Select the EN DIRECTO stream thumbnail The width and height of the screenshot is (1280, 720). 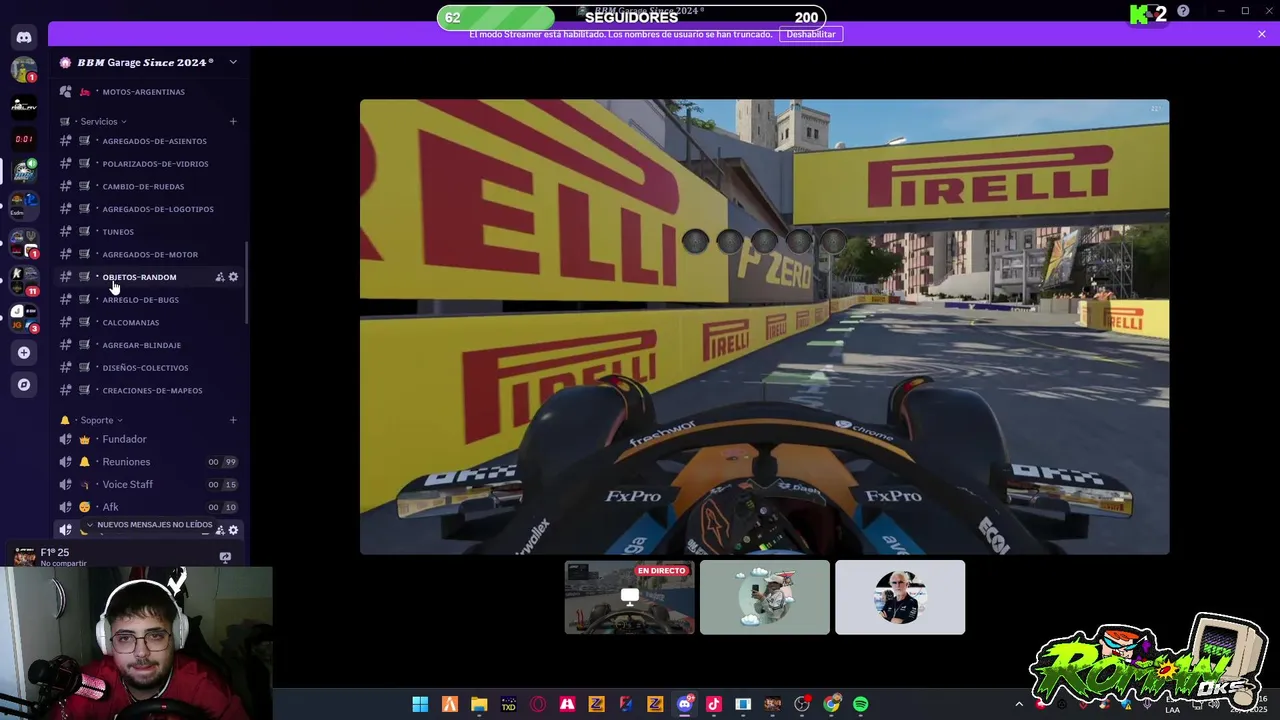pos(629,597)
